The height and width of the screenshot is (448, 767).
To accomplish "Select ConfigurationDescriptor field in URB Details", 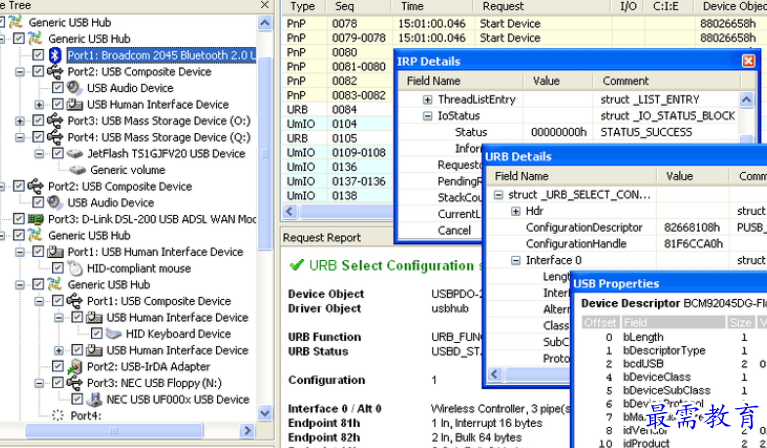I will [x=584, y=227].
